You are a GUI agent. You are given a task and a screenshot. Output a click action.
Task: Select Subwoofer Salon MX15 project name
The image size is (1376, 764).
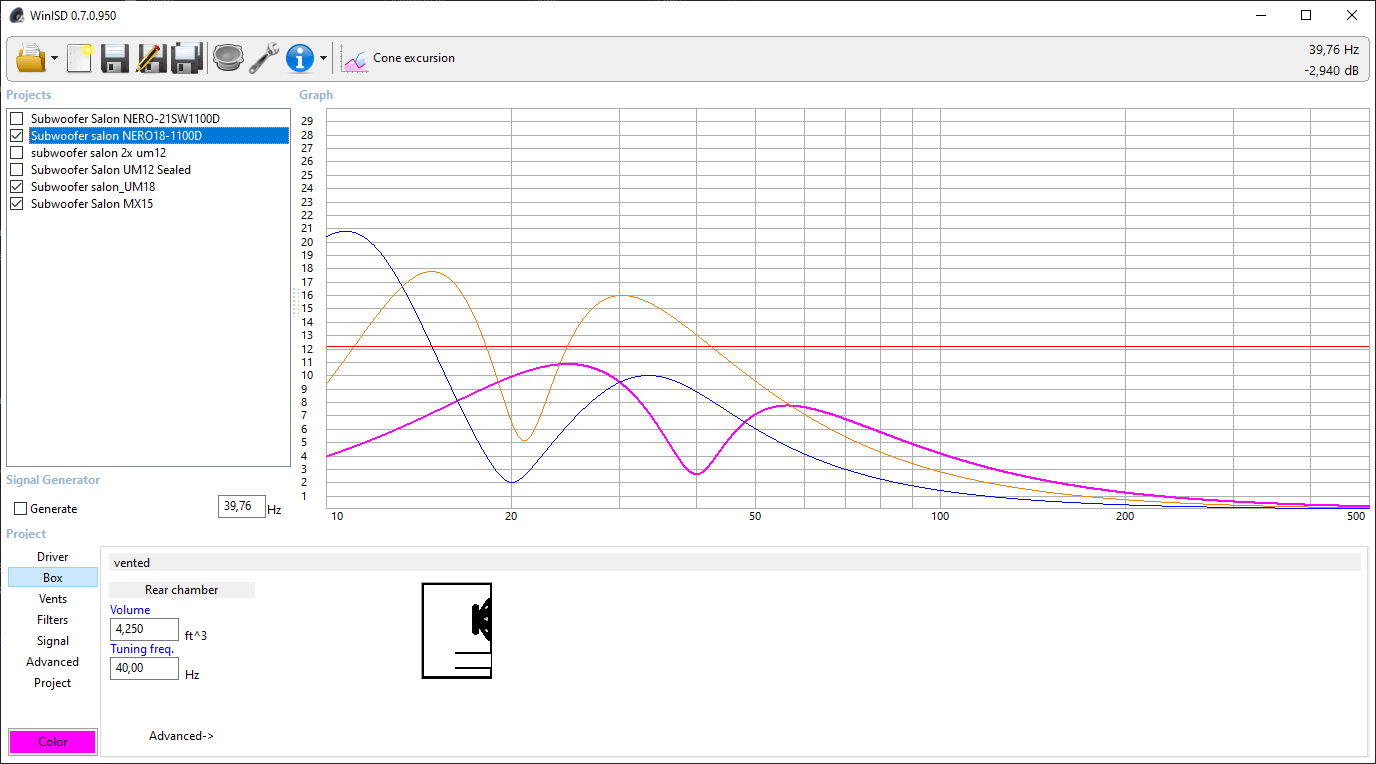pyautogui.click(x=92, y=204)
